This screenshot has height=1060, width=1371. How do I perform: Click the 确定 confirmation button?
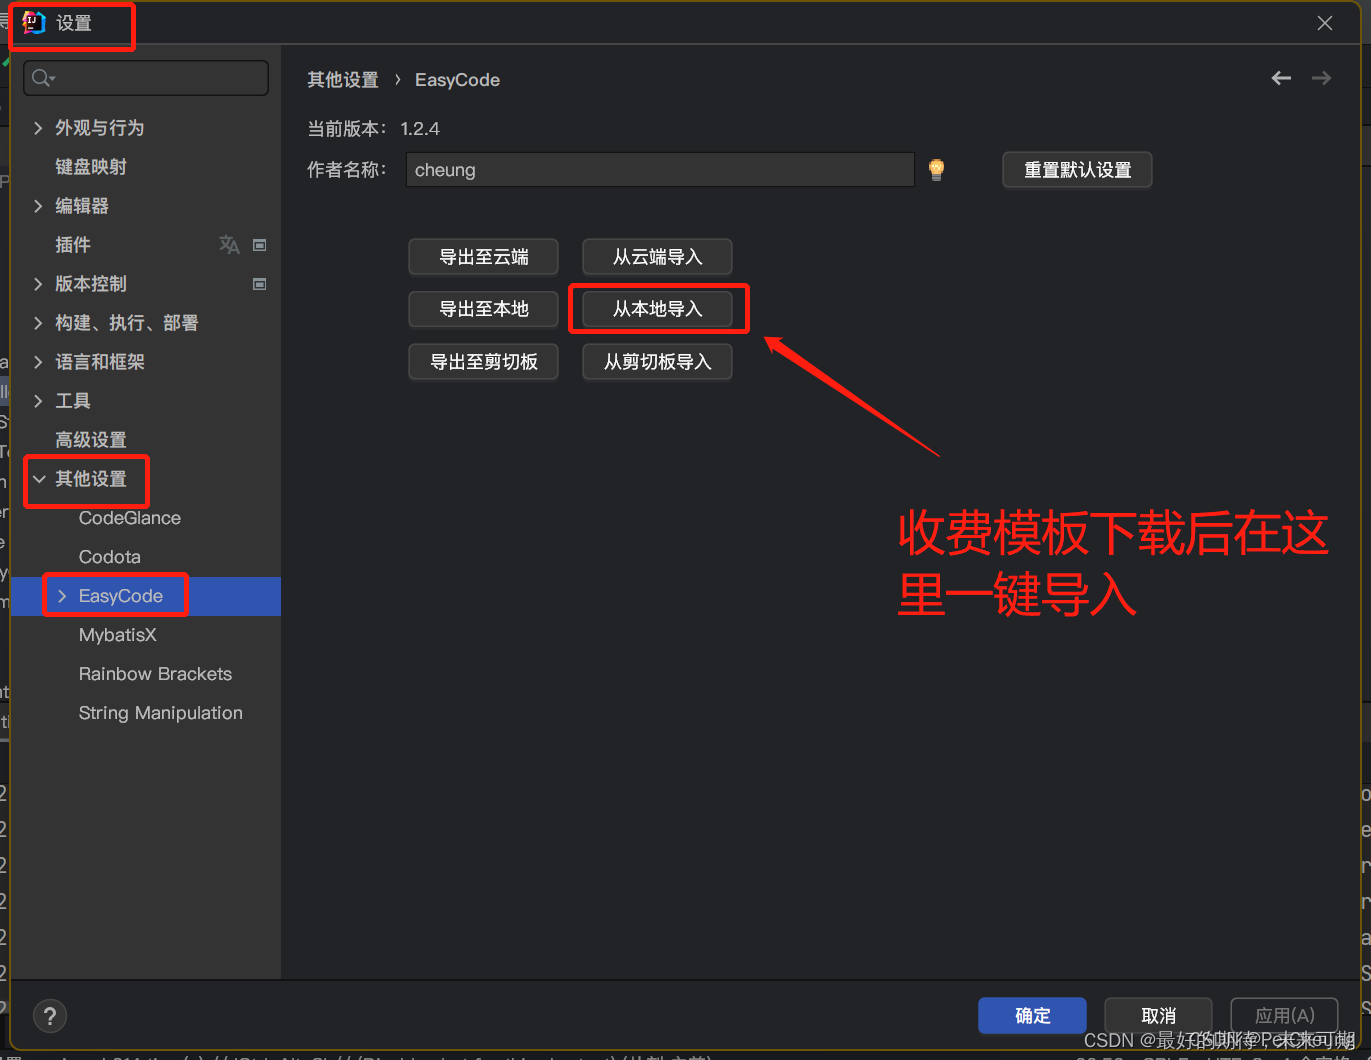tap(1032, 1015)
